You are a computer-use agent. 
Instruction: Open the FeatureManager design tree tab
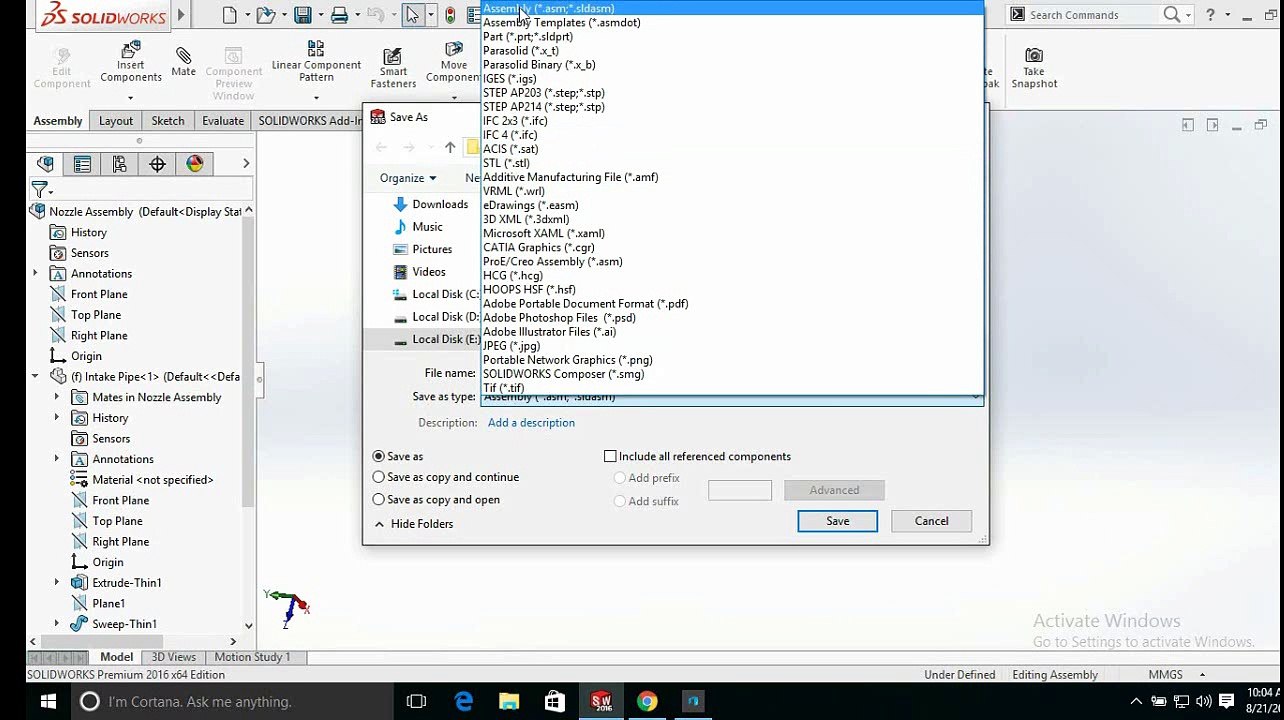tap(45, 164)
